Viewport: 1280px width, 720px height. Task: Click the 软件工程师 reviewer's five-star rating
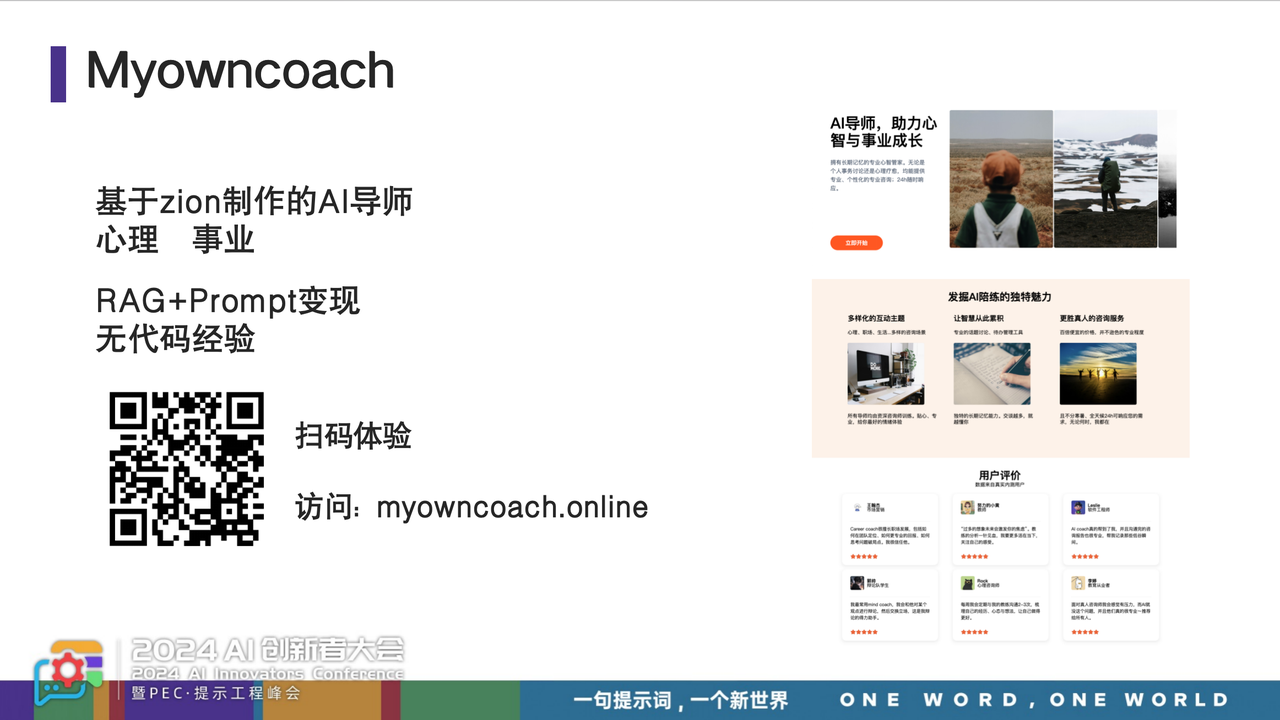[x=1085, y=556]
